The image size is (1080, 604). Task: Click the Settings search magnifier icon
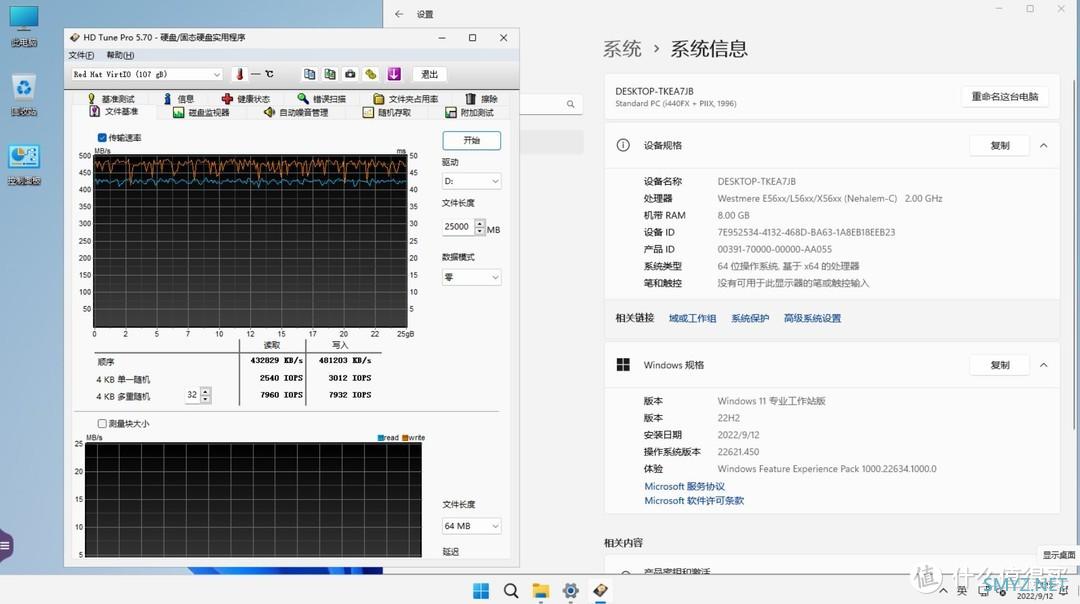coord(570,104)
